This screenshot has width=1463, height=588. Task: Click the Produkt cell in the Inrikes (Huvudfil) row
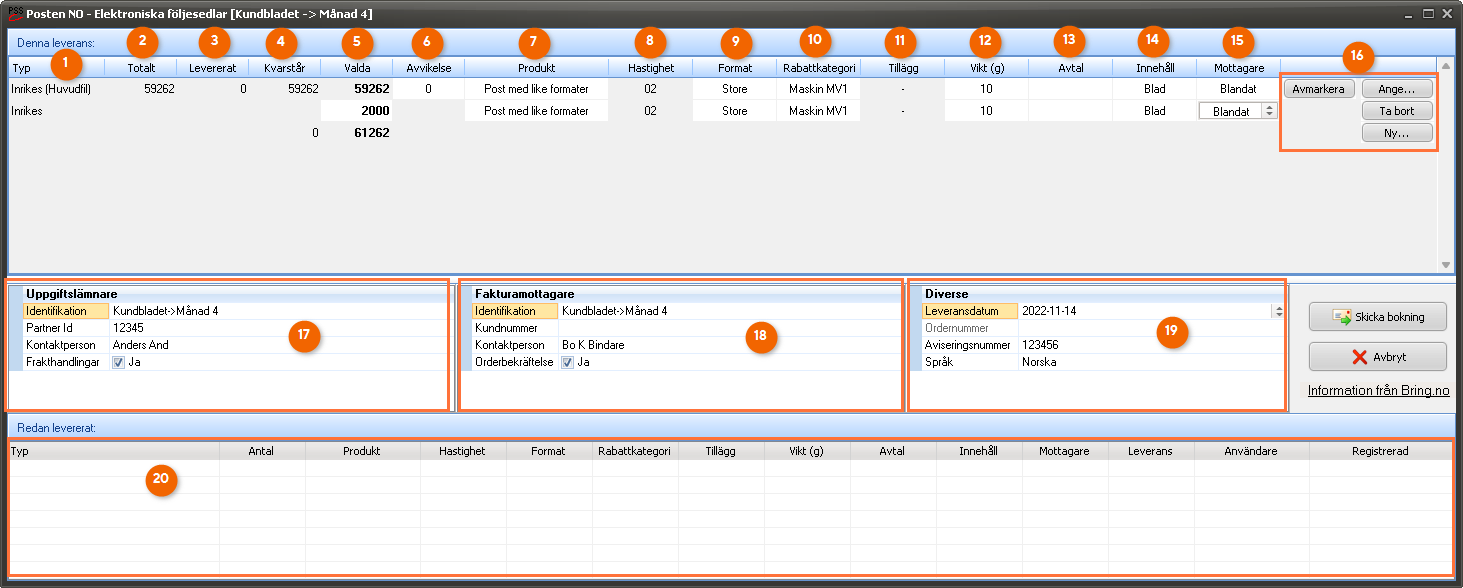[x=536, y=89]
